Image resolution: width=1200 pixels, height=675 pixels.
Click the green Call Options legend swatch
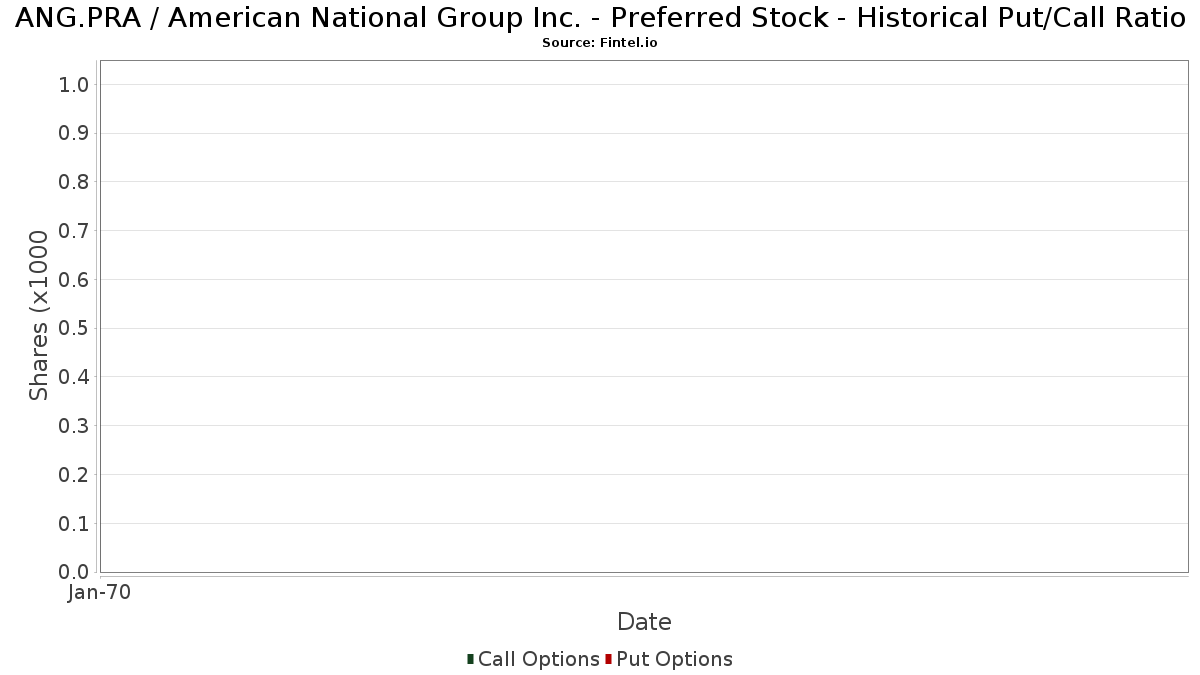tap(470, 659)
